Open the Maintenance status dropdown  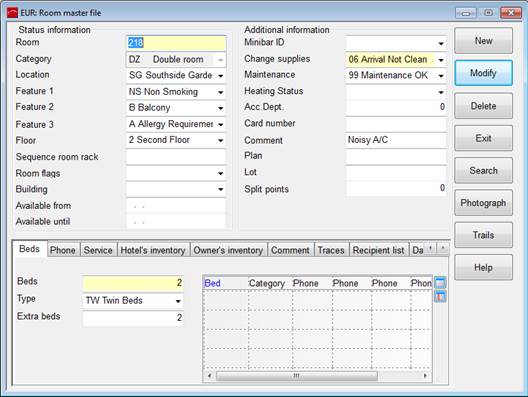tap(441, 76)
